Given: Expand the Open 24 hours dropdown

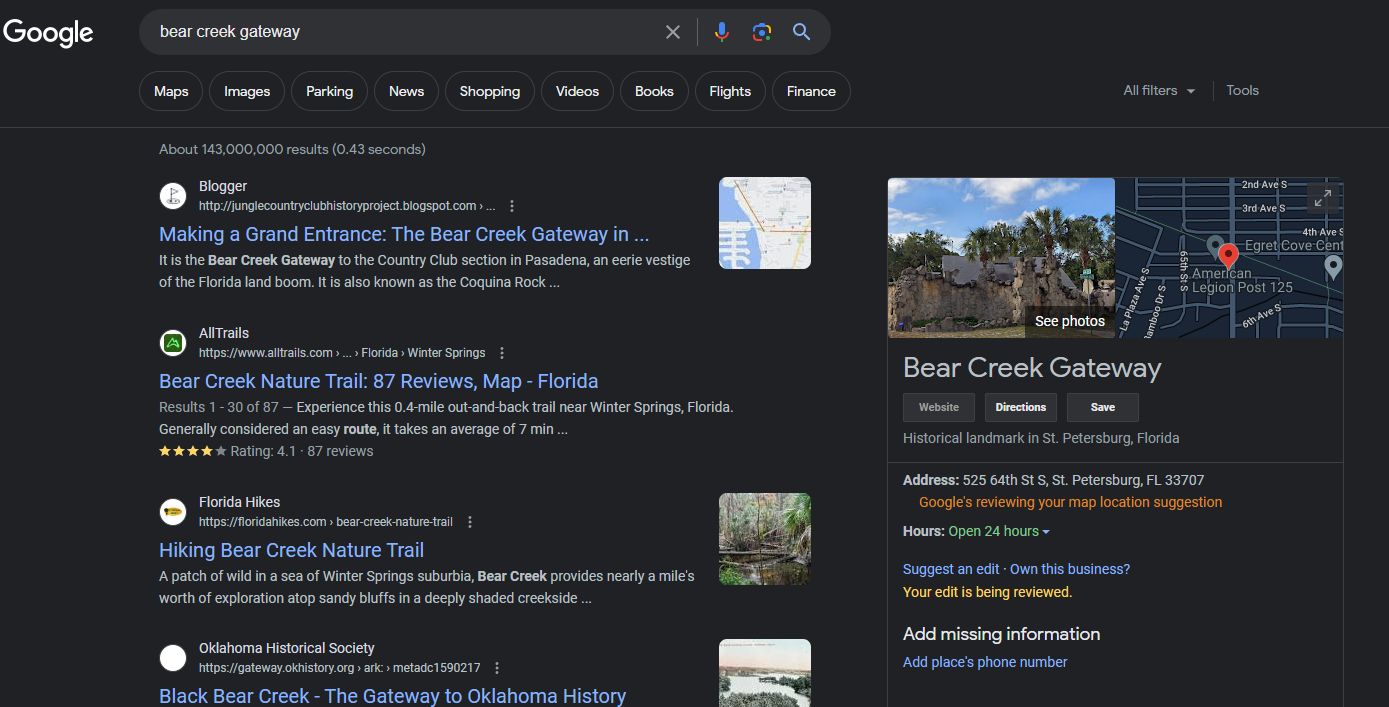Looking at the screenshot, I should tap(999, 531).
